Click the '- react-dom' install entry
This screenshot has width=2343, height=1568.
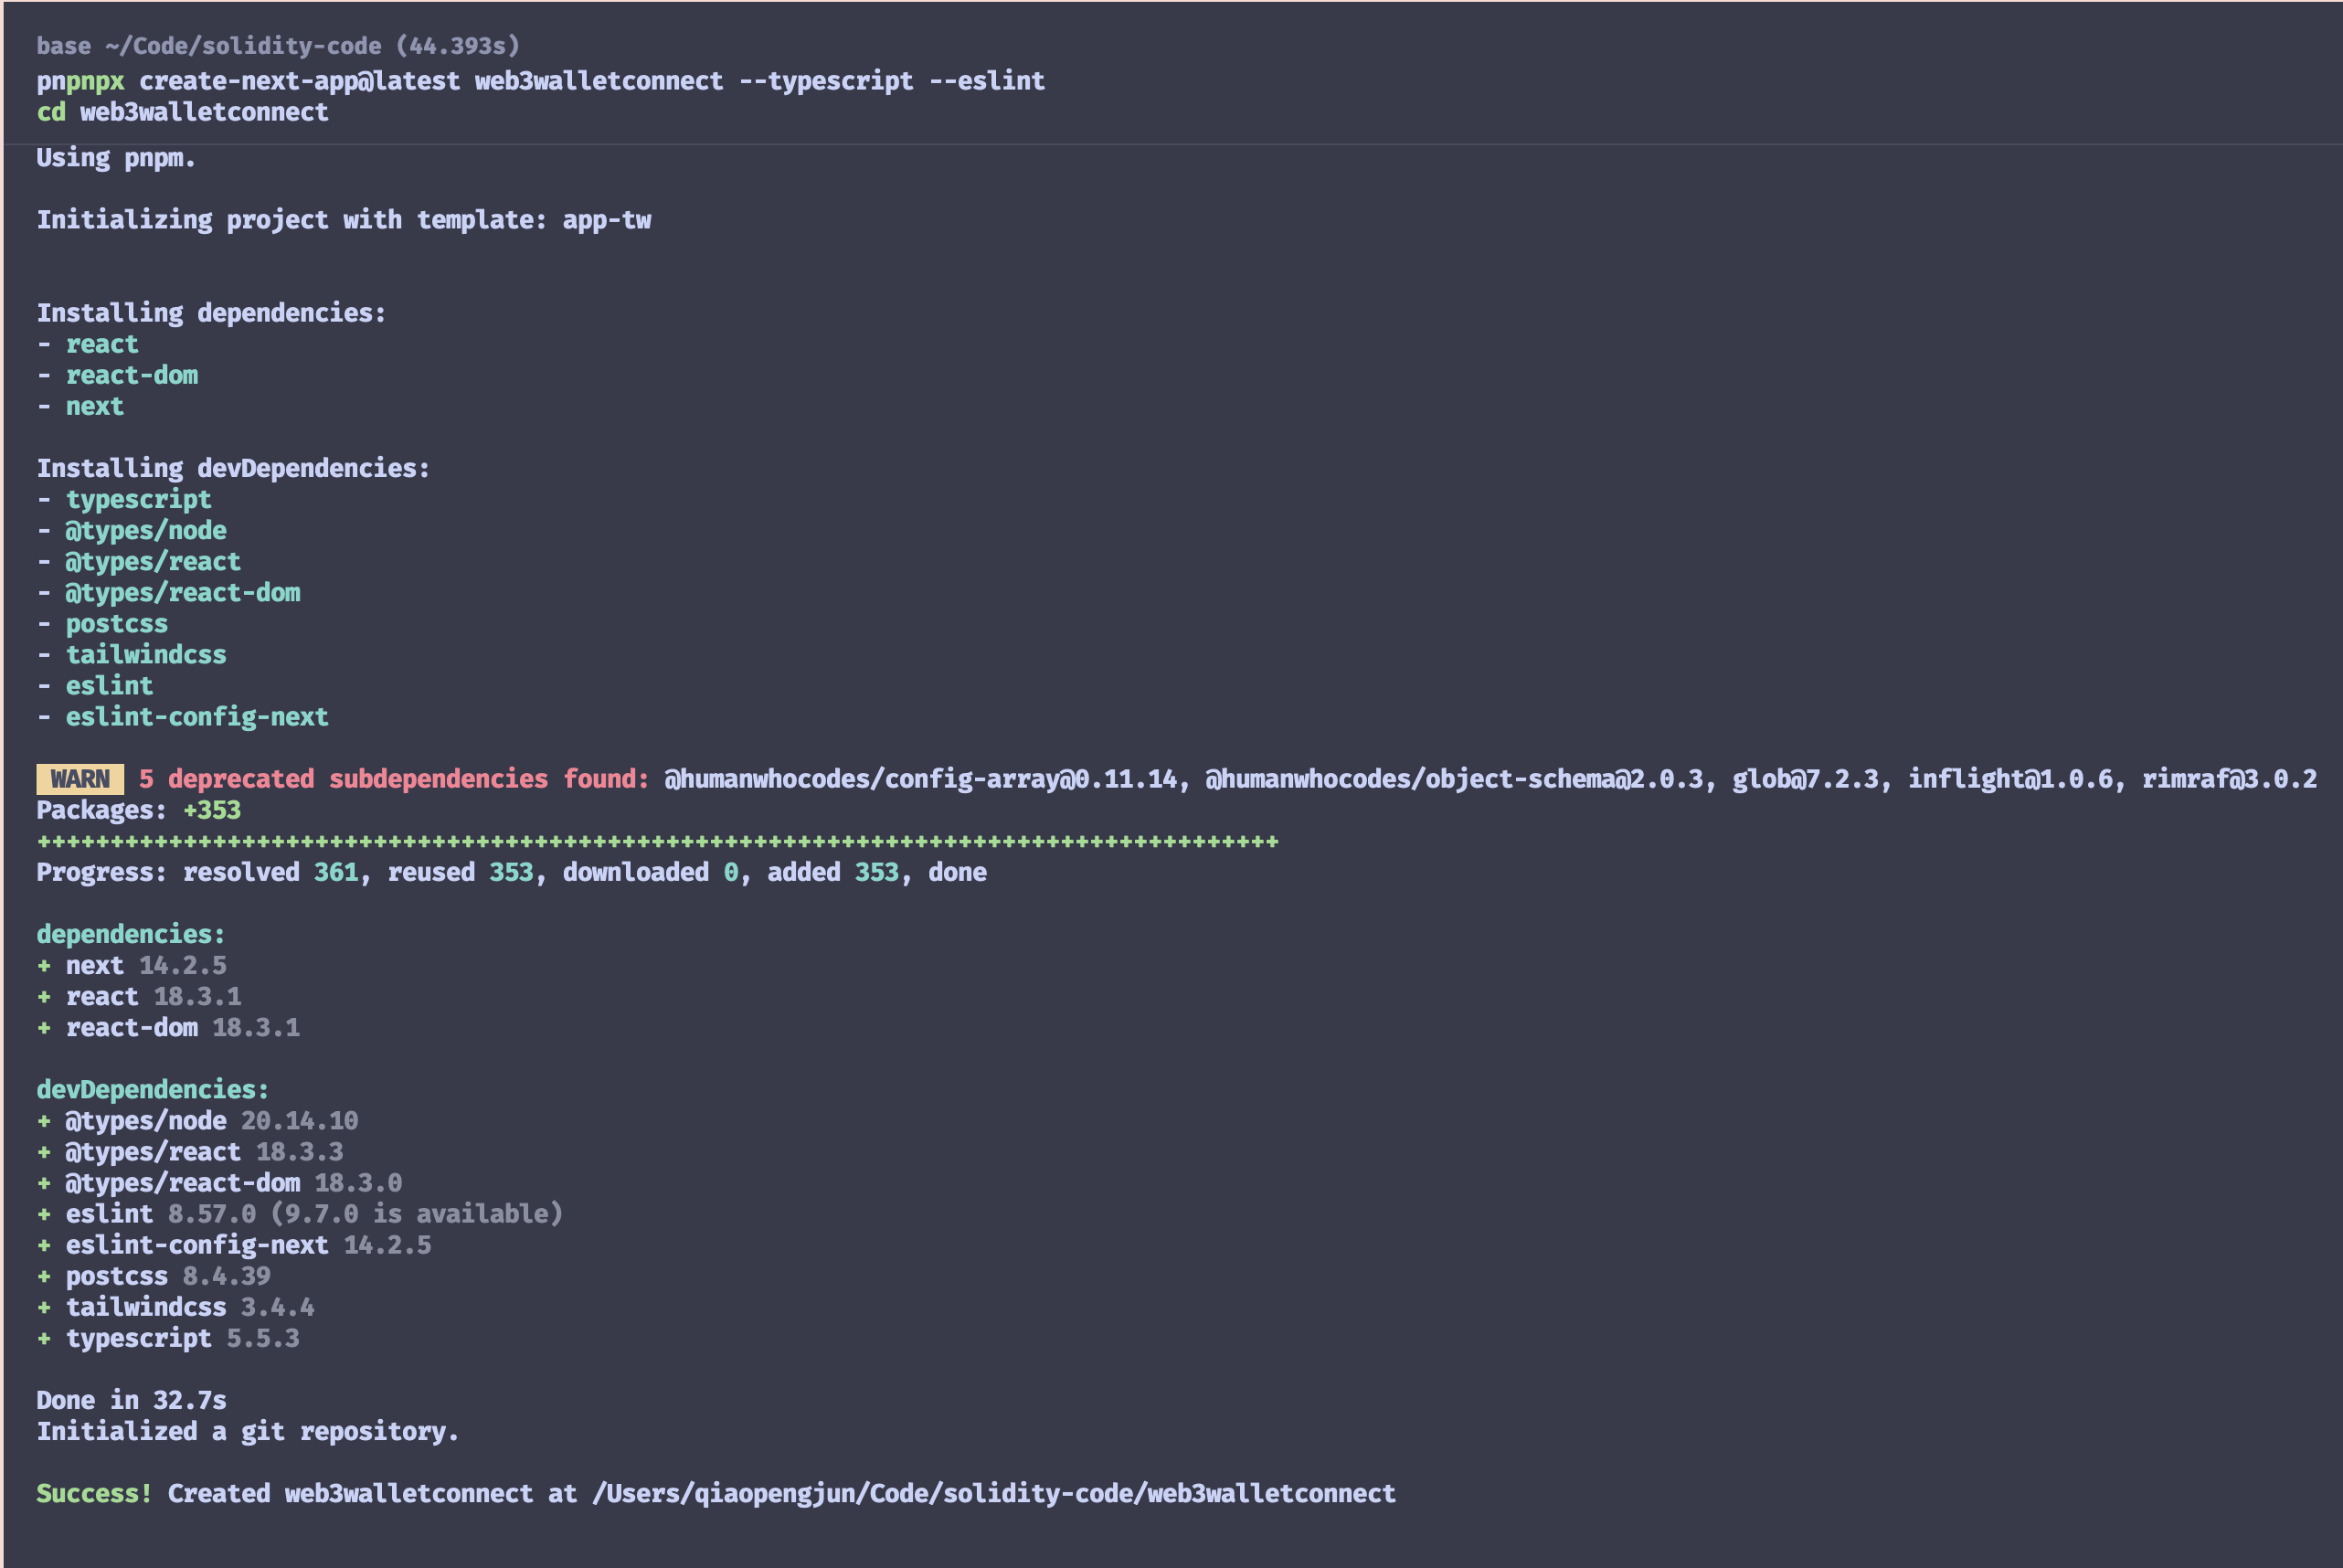(118, 375)
